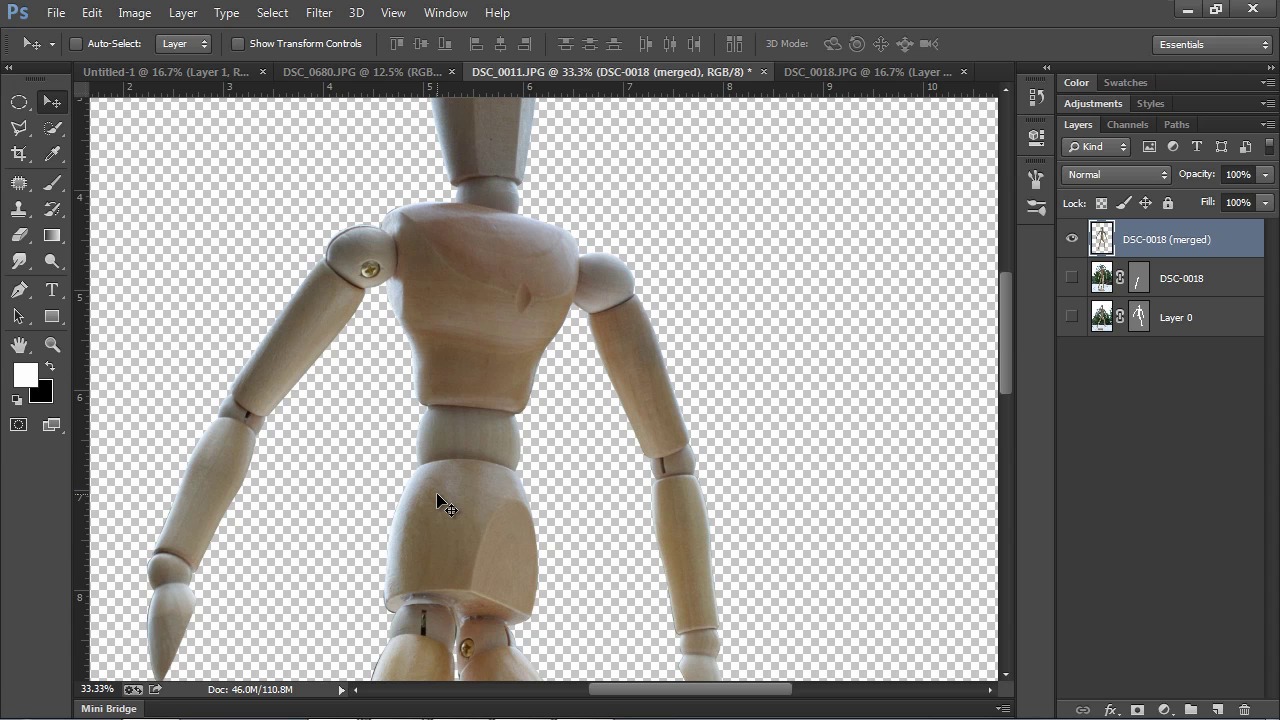
Task: Click the foreground color swatch
Action: [x=25, y=375]
